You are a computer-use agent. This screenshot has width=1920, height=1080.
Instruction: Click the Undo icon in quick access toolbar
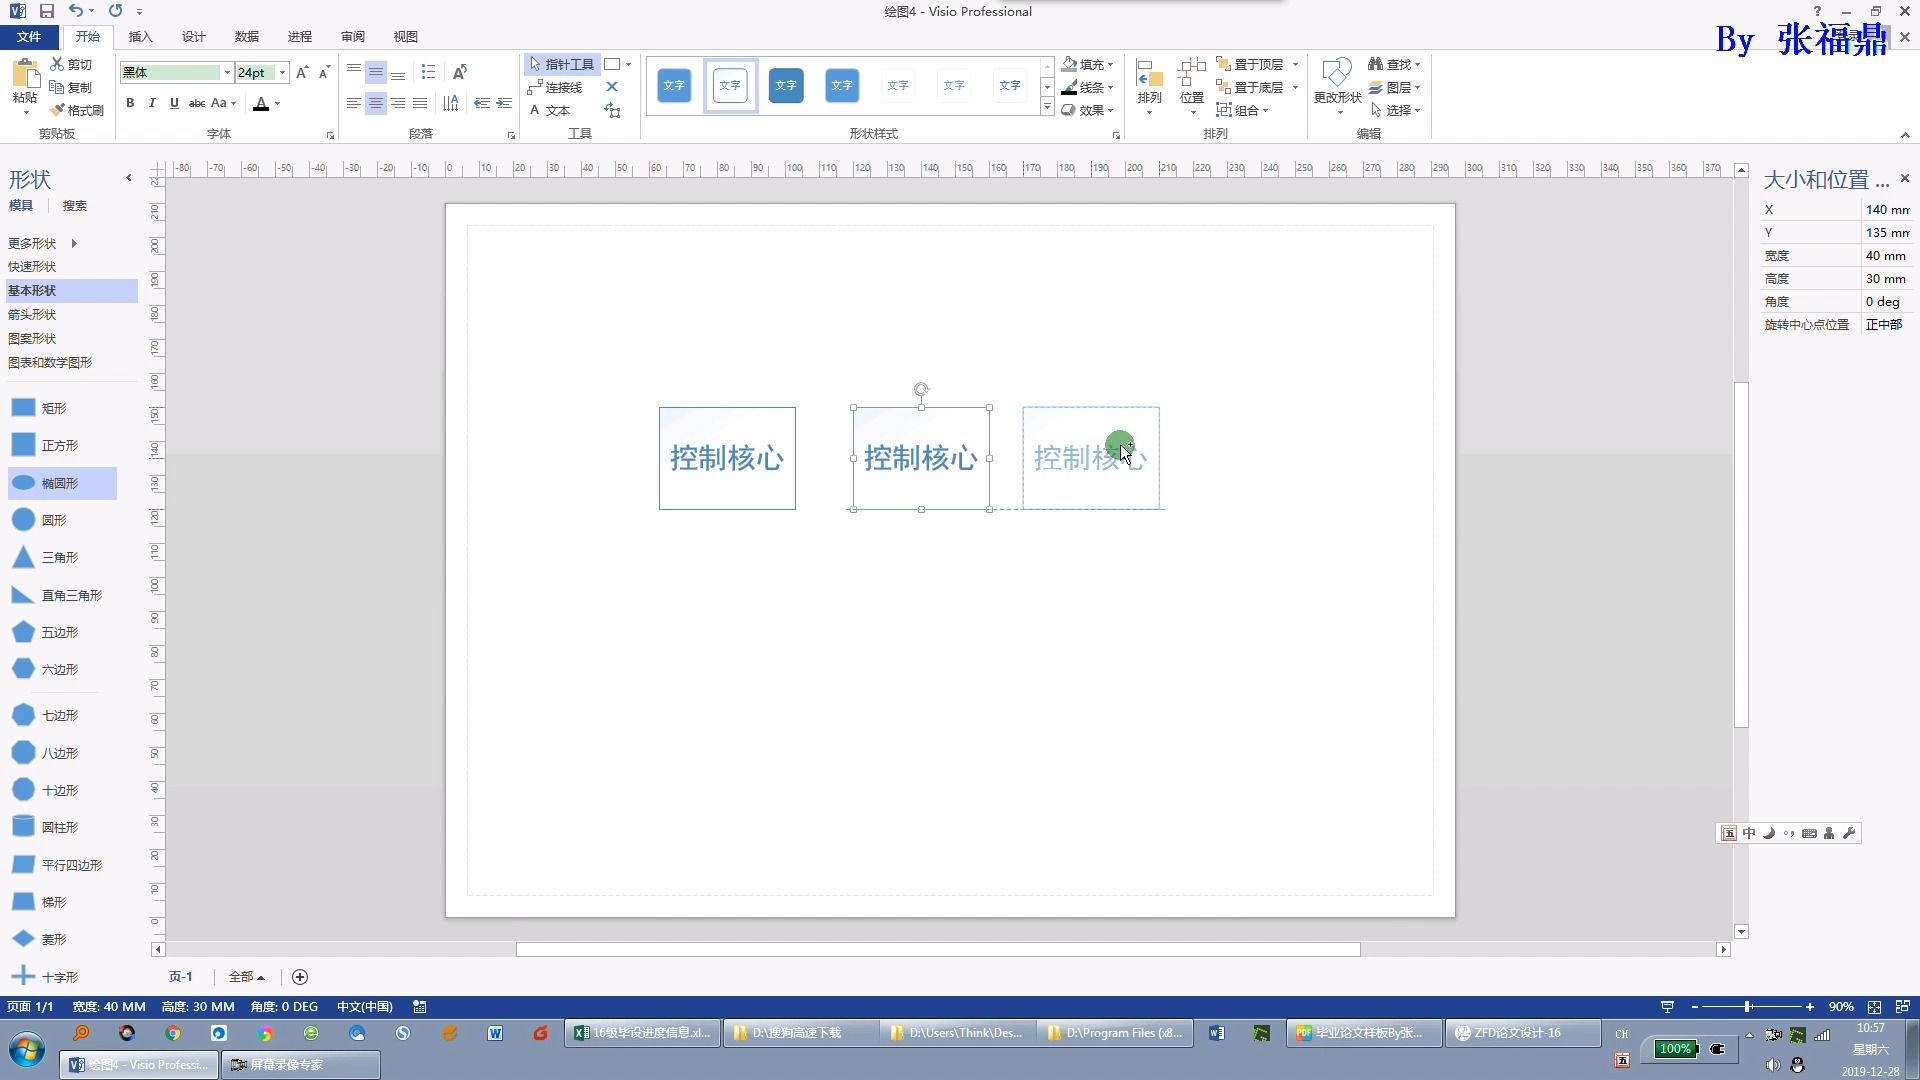point(76,11)
